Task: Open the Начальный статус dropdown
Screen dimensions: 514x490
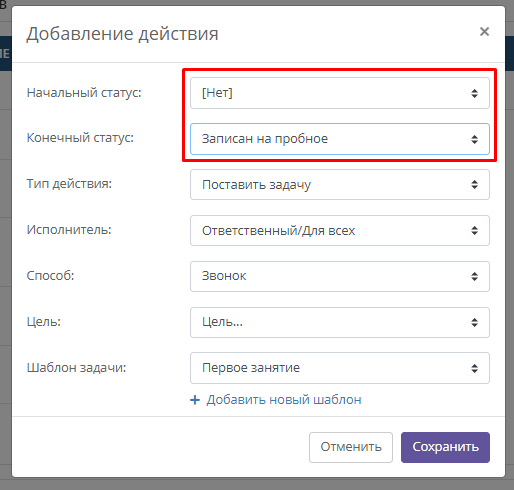Action: pos(340,93)
